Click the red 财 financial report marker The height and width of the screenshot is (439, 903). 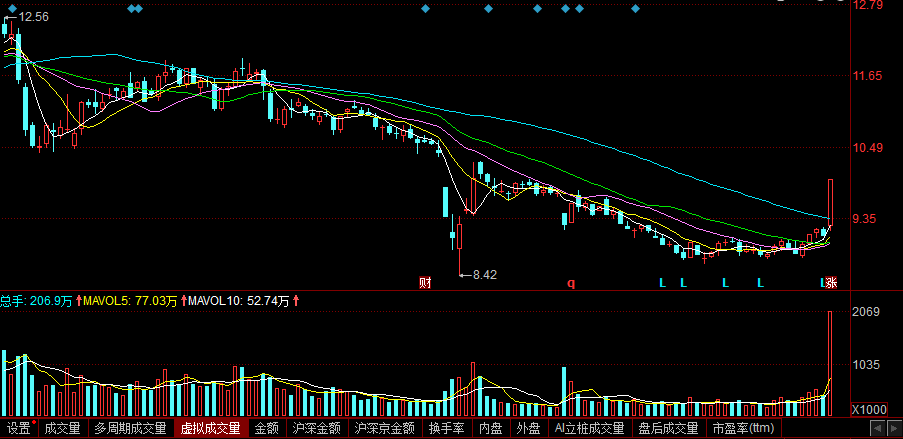425,283
